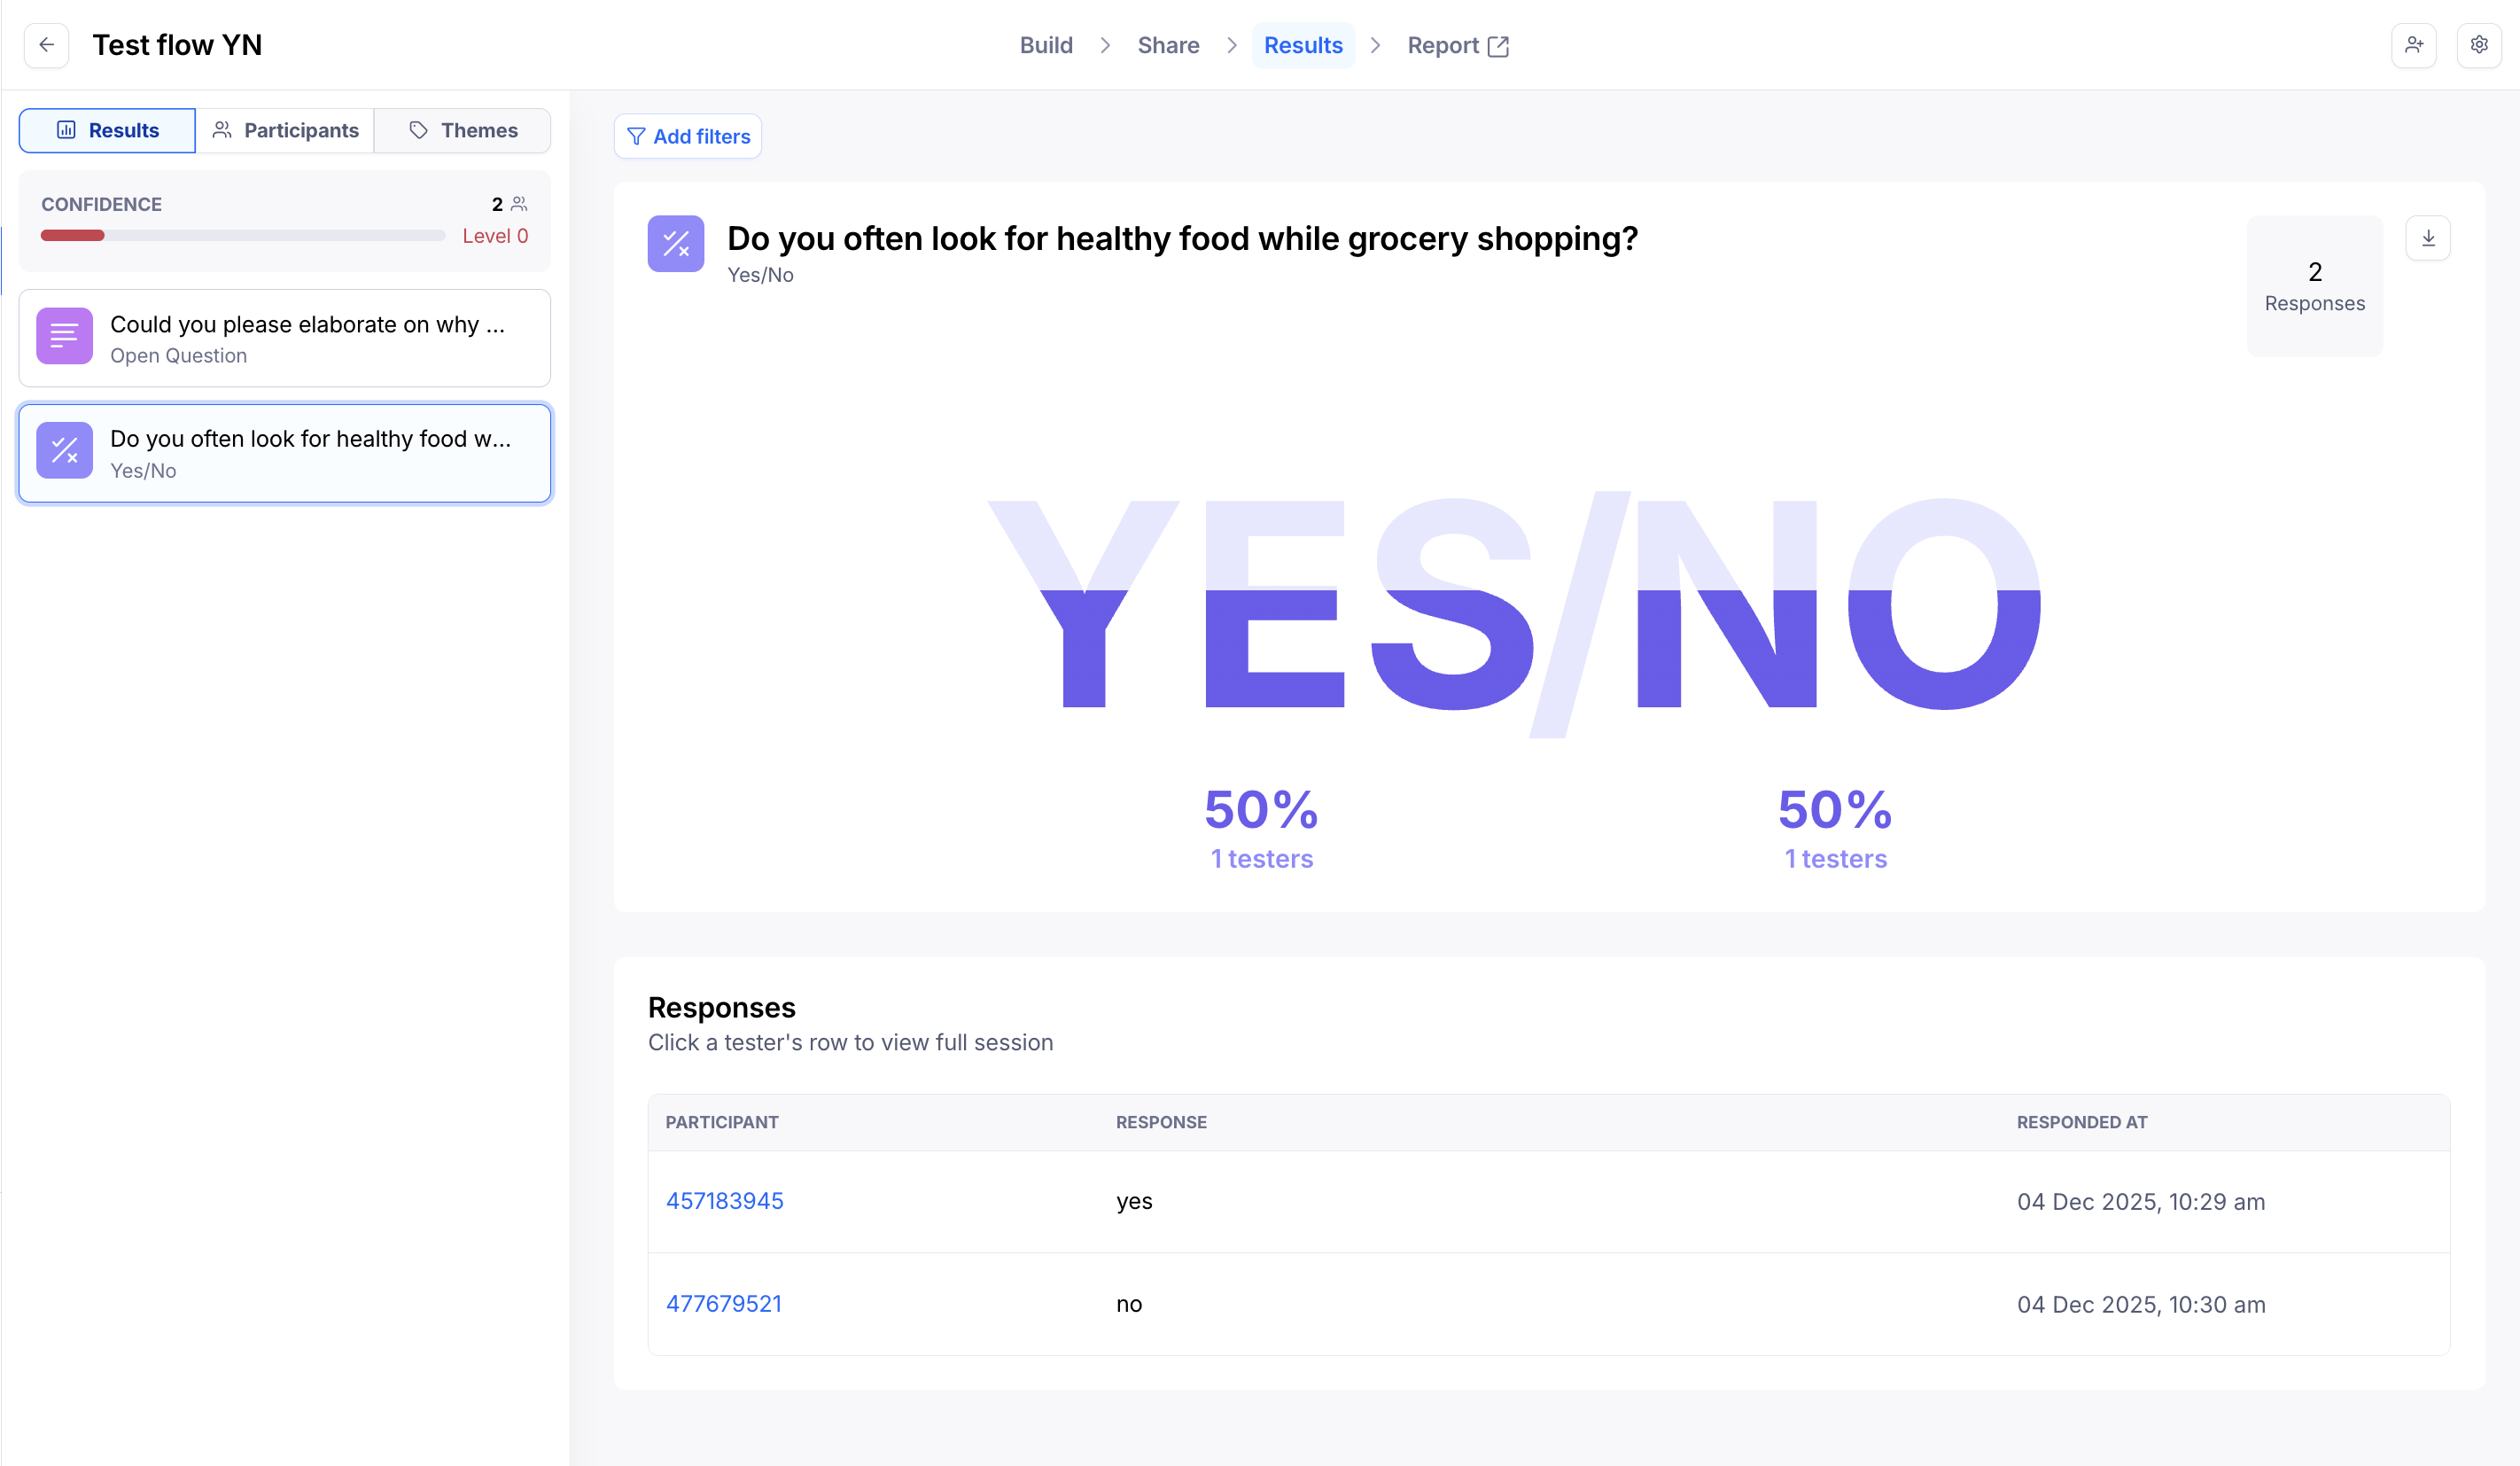Viewport: 2520px width, 1466px height.
Task: Go to the Share step
Action: point(1168,45)
